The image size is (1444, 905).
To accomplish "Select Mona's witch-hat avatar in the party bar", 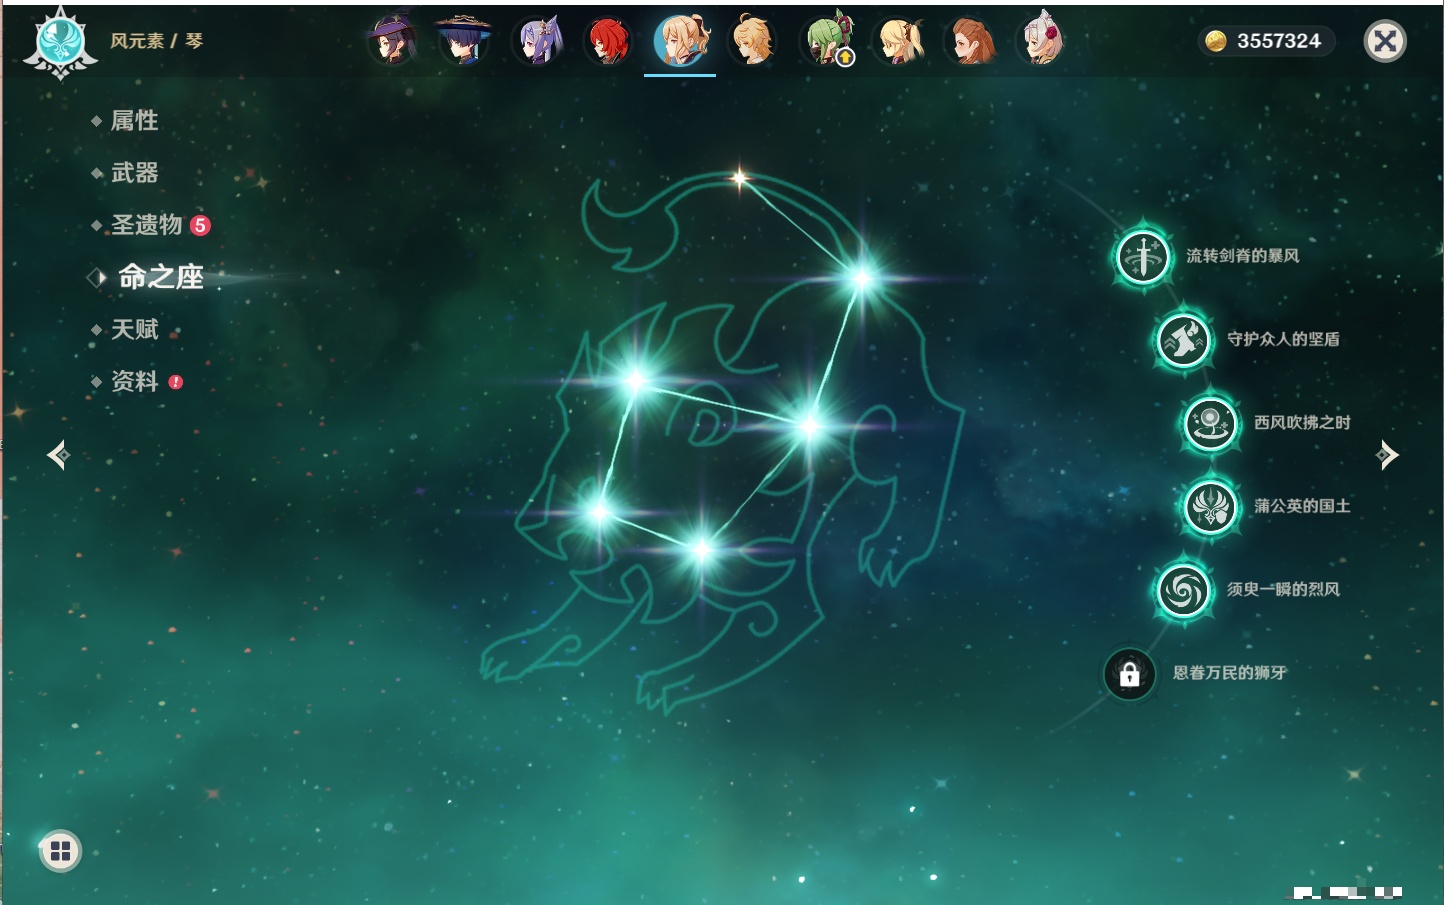I will tap(391, 41).
